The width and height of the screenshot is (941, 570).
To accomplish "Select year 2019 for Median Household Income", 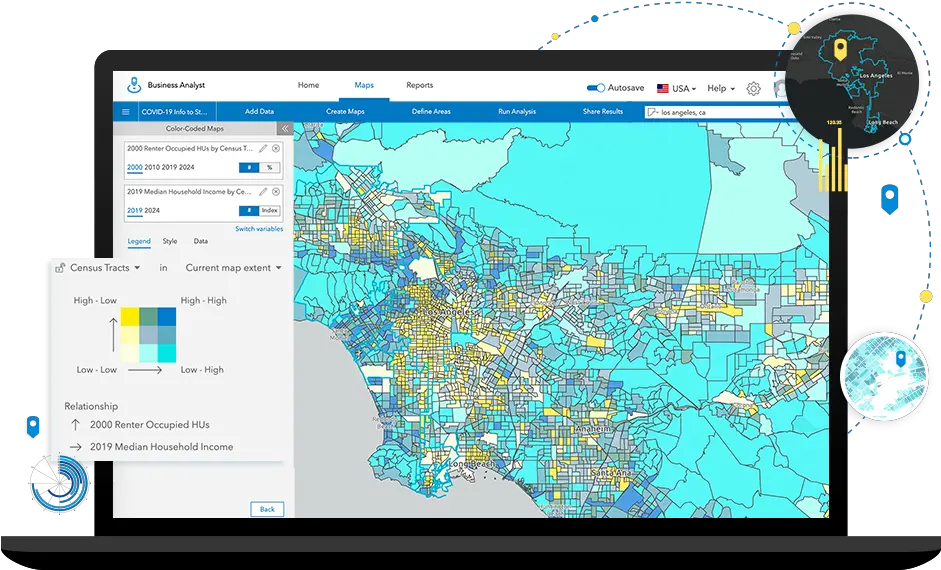I will click(x=134, y=211).
